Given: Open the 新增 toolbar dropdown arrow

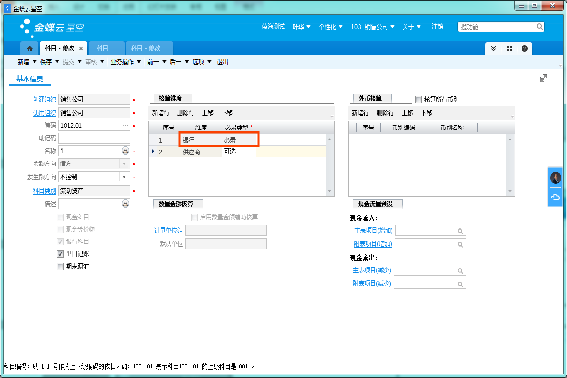Looking at the screenshot, I should coord(35,62).
